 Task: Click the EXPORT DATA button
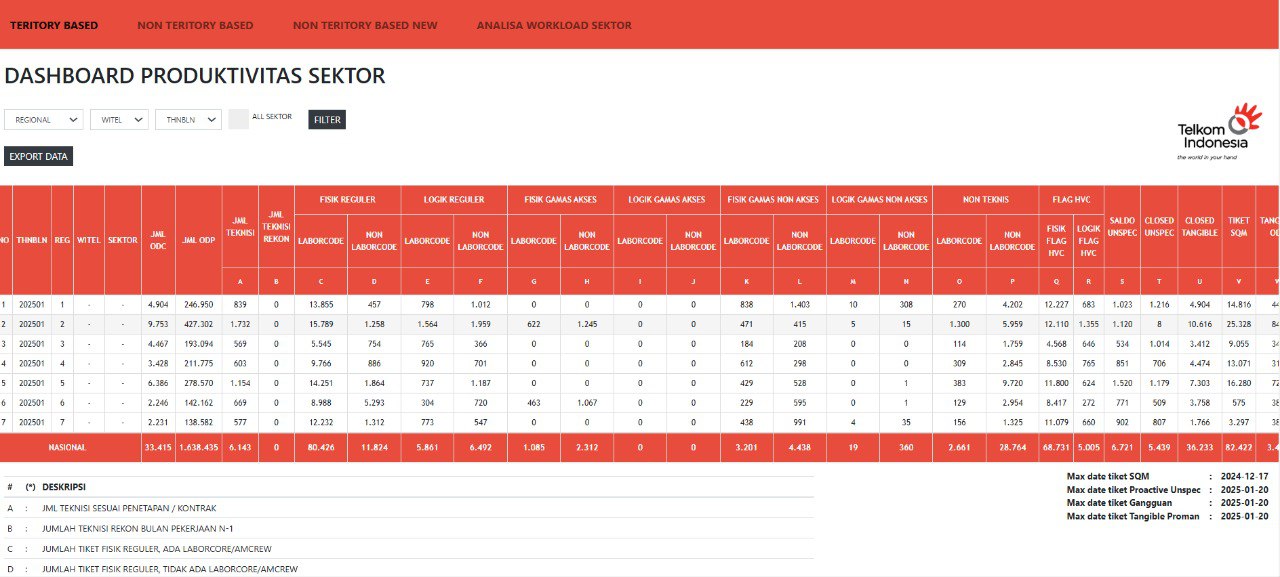tap(38, 156)
